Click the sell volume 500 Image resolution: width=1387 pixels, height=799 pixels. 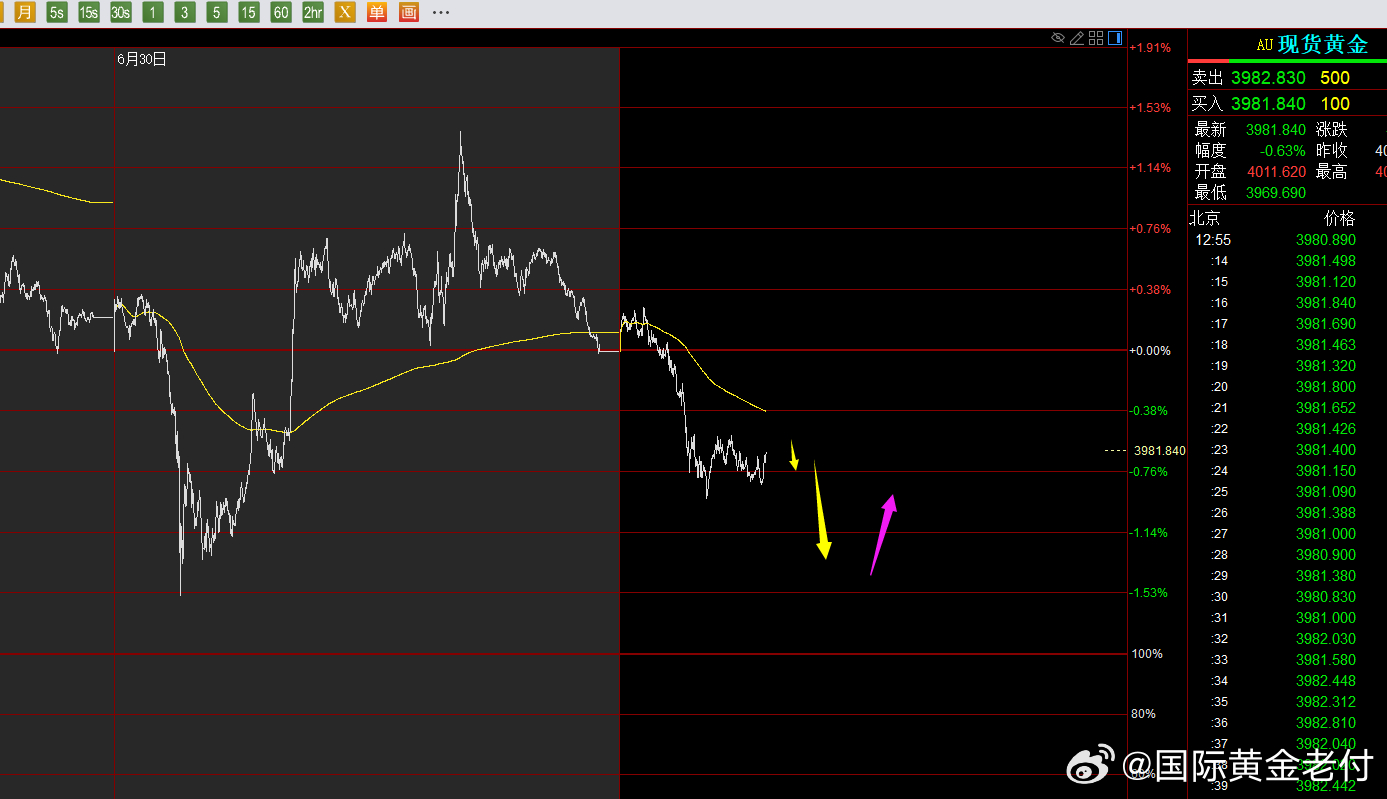click(1335, 78)
